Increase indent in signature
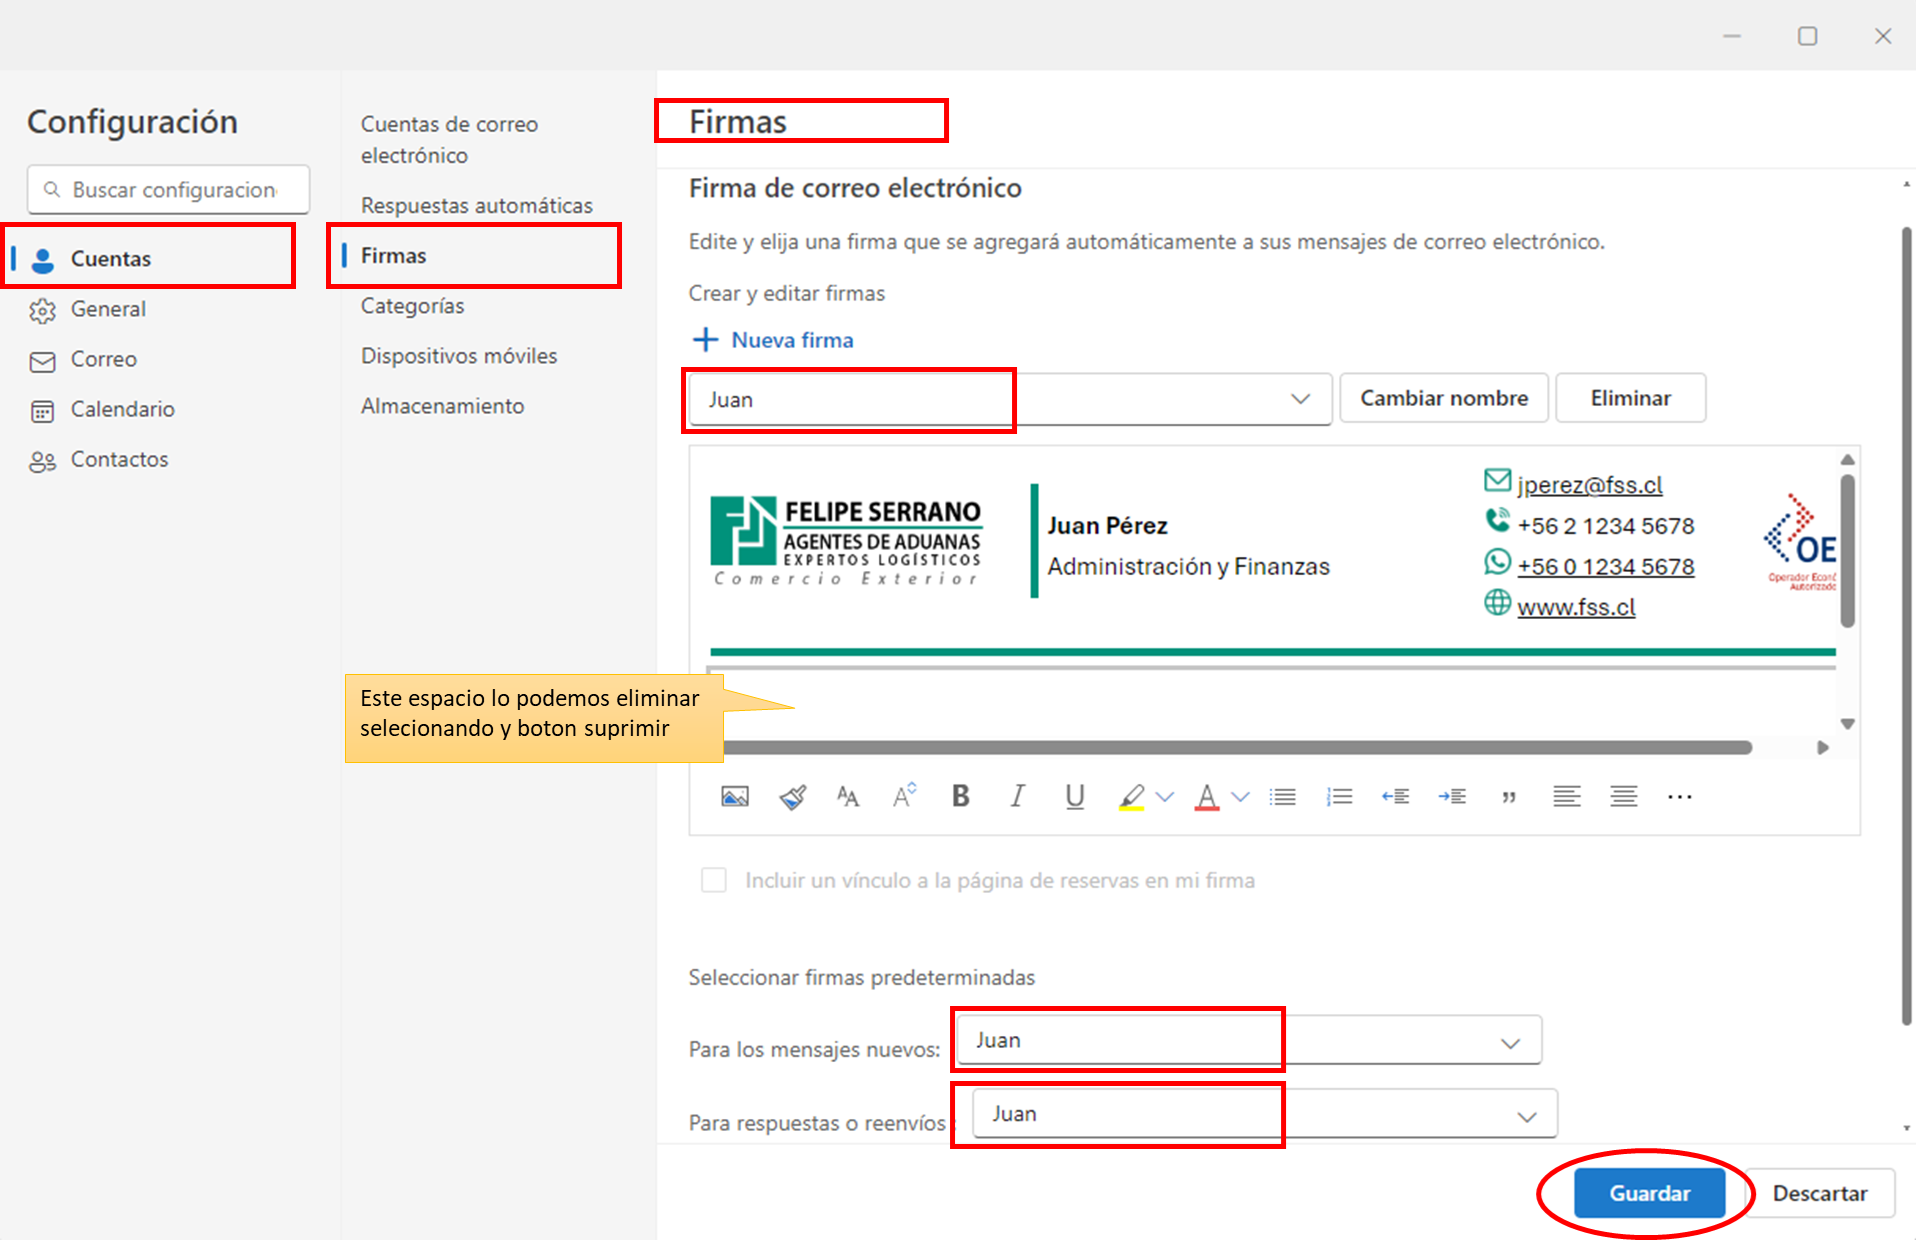 pos(1452,797)
